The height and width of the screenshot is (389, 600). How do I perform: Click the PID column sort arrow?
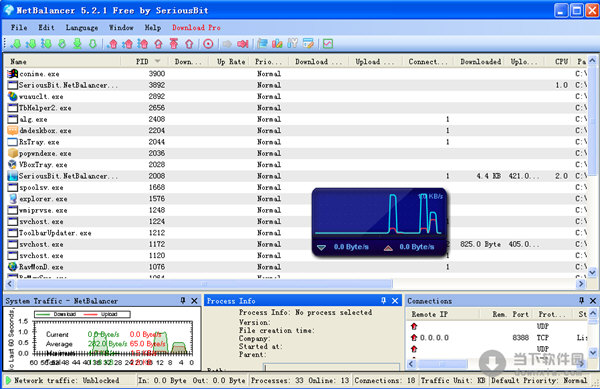(157, 62)
